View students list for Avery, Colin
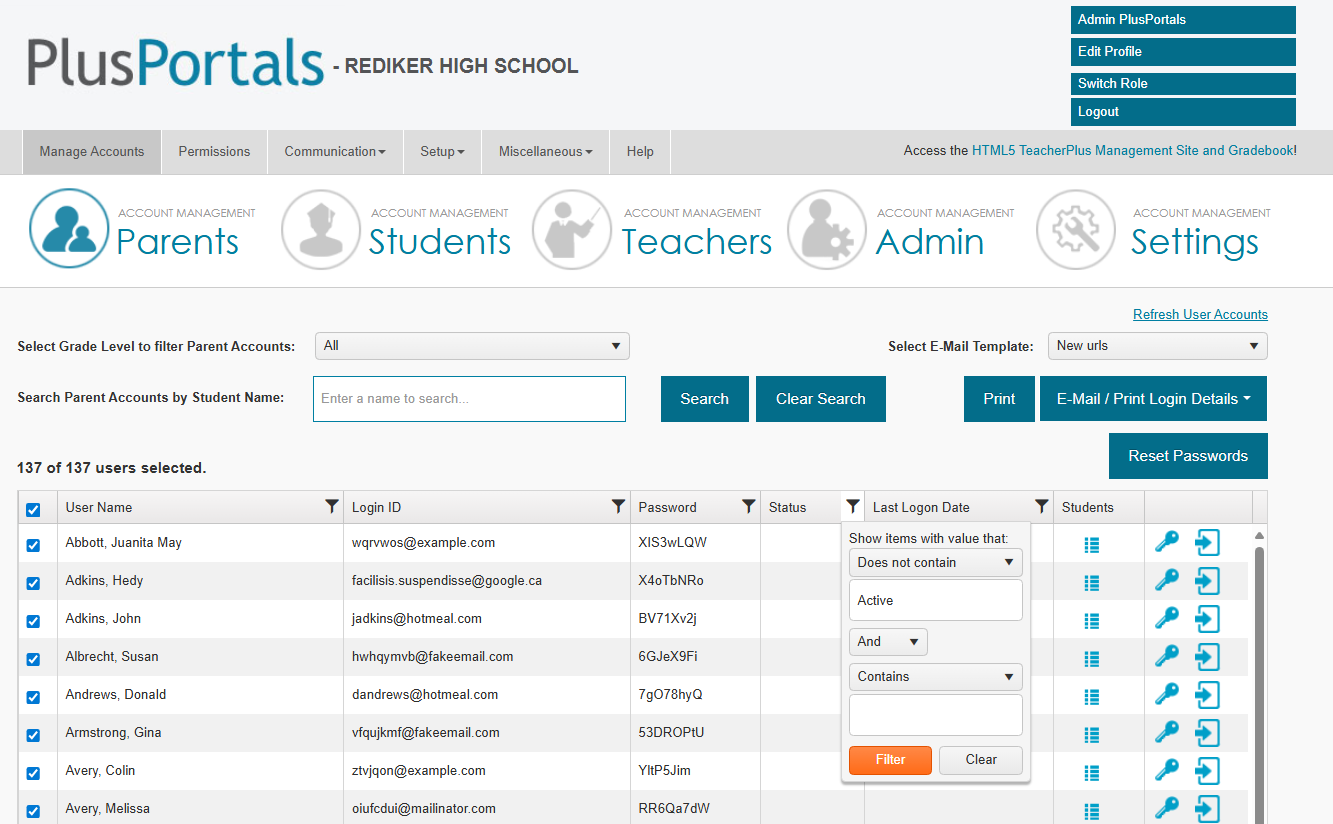This screenshot has width=1333, height=824. pos(1092,772)
